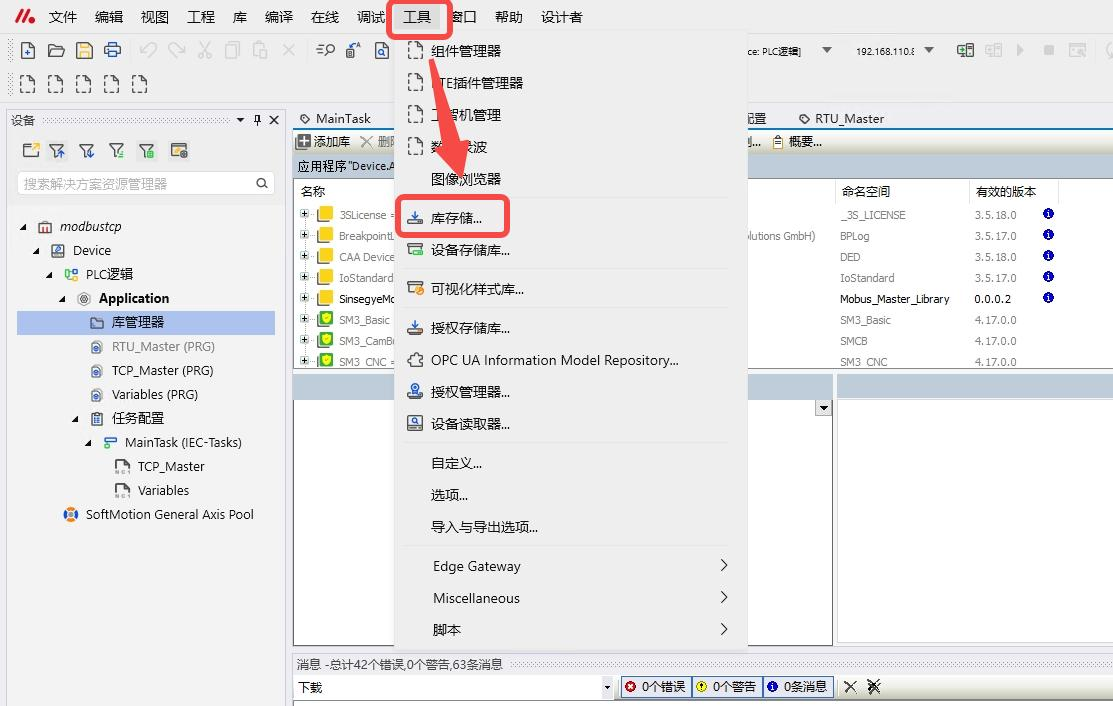Click search magnifier in solution explorer box

click(262, 183)
